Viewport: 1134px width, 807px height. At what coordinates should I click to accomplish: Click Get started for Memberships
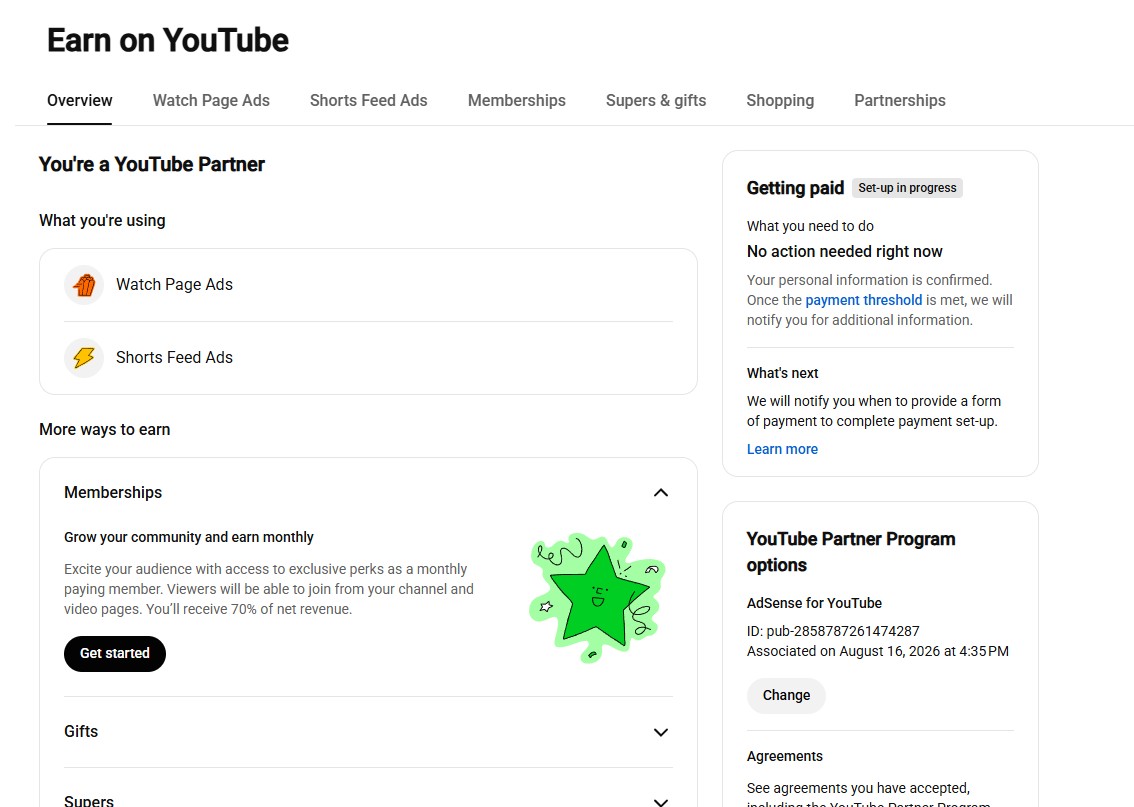point(115,654)
